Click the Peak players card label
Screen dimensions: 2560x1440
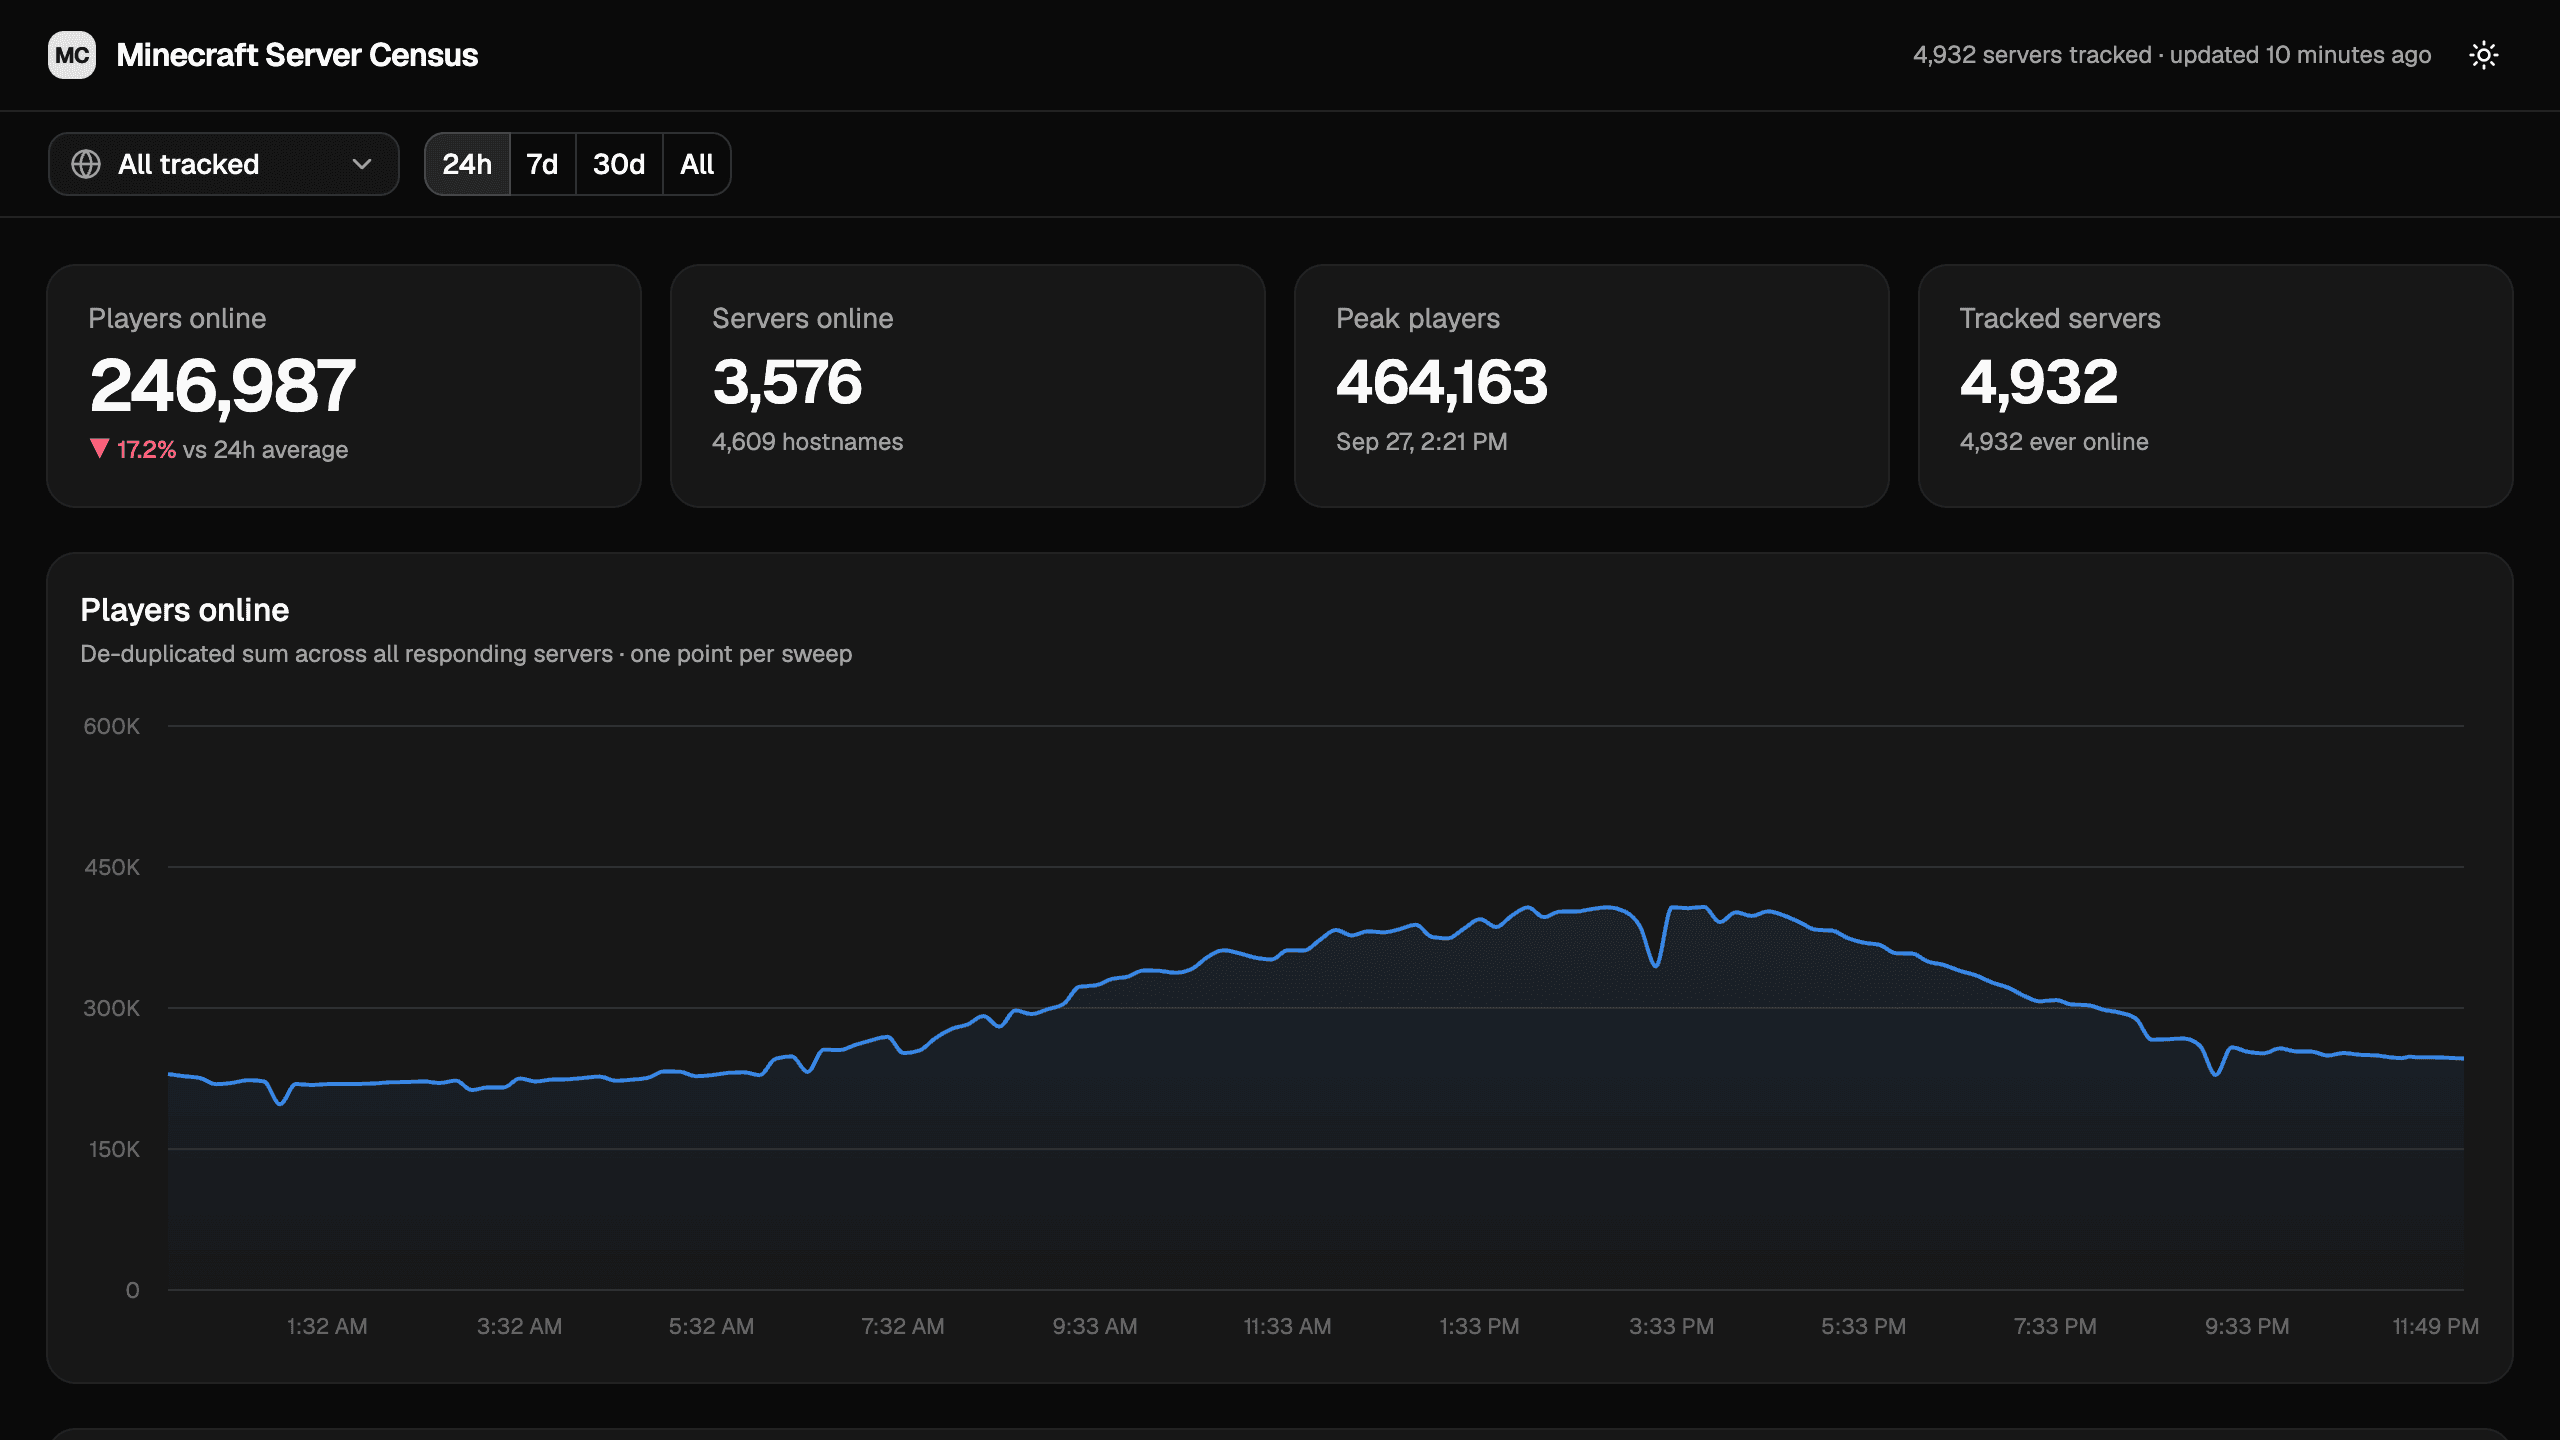1417,318
